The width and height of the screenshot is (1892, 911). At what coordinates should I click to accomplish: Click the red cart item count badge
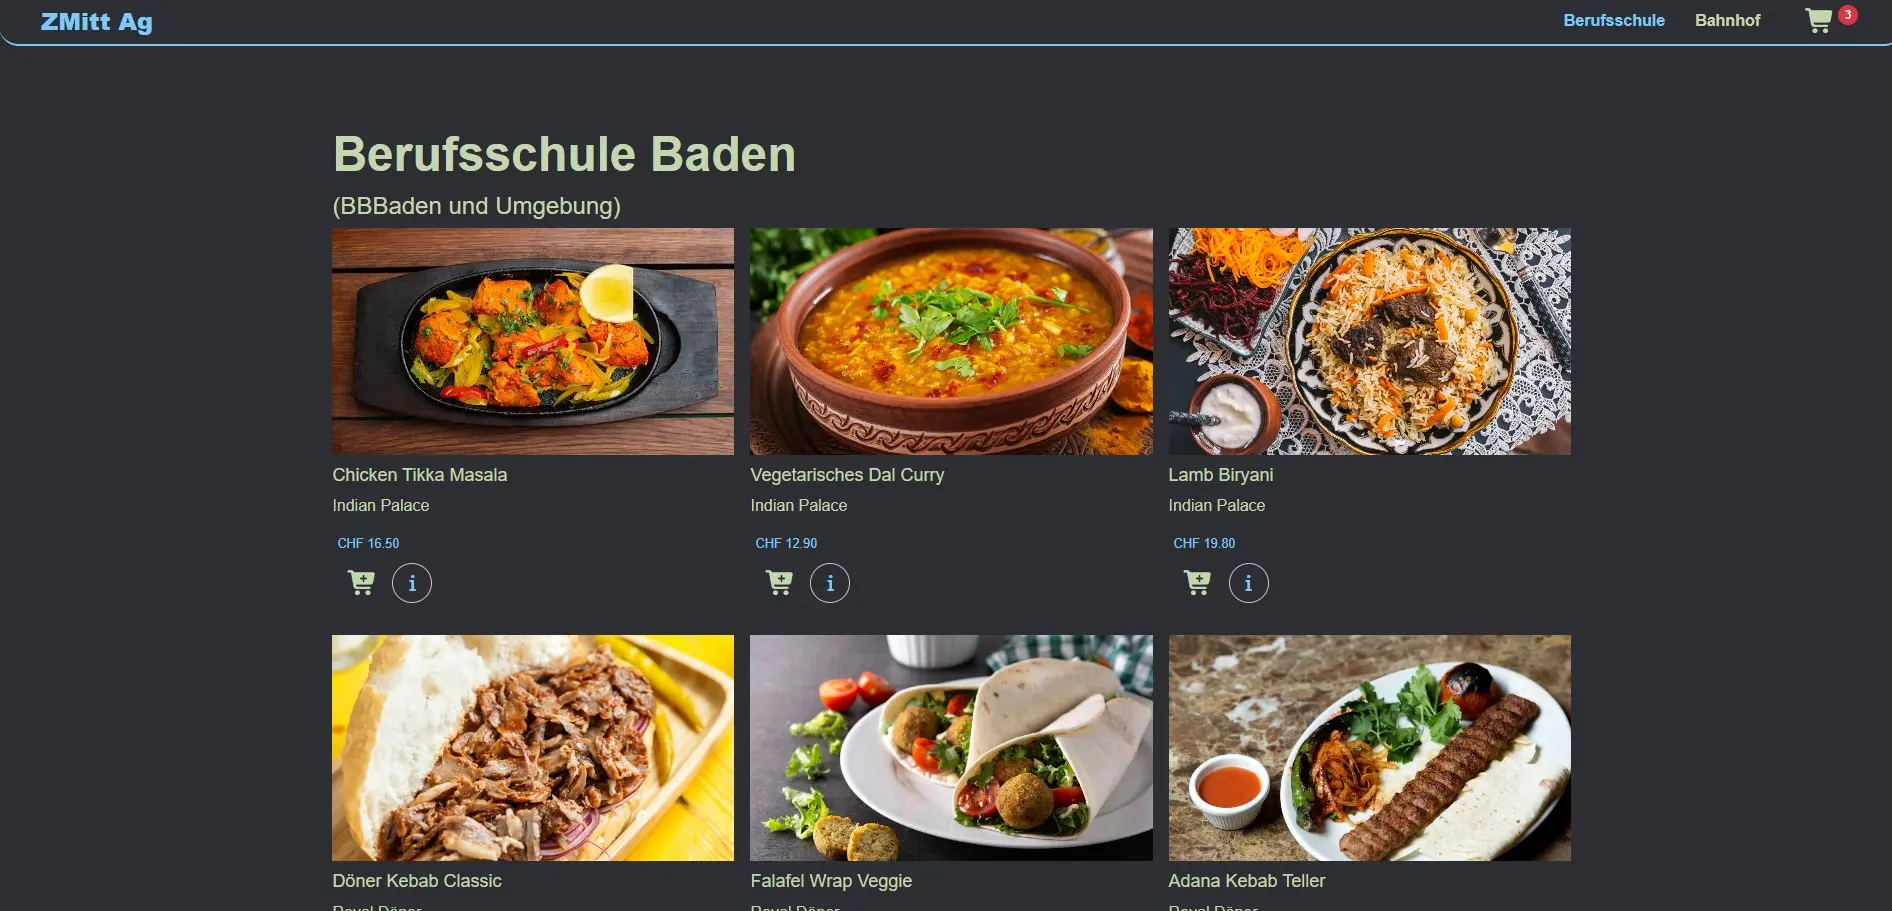coord(1848,15)
